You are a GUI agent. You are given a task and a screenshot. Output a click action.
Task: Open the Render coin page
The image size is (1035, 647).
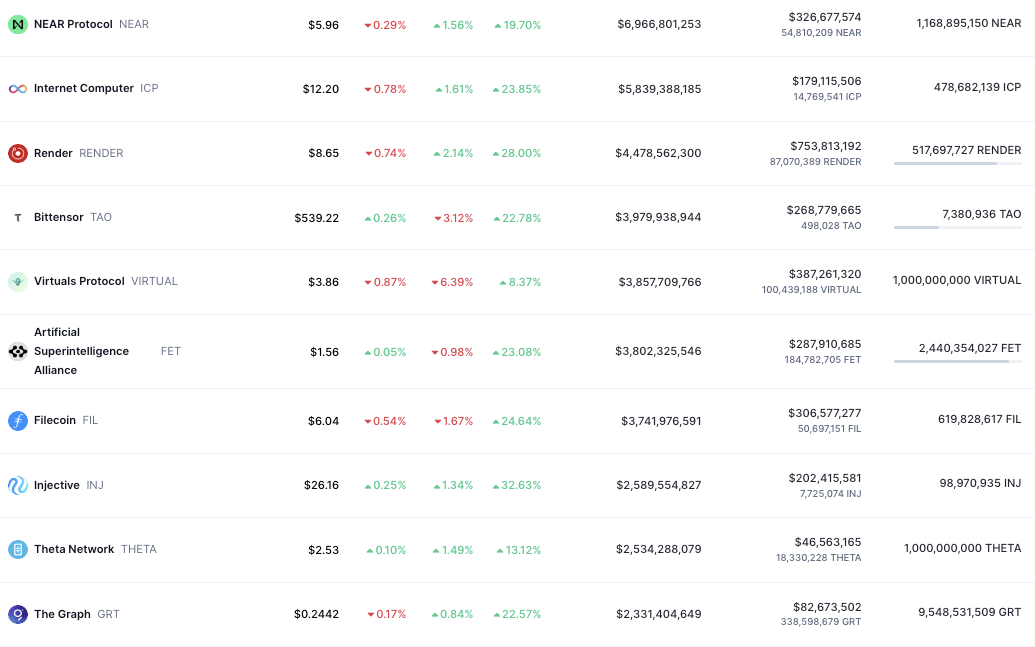[53, 153]
